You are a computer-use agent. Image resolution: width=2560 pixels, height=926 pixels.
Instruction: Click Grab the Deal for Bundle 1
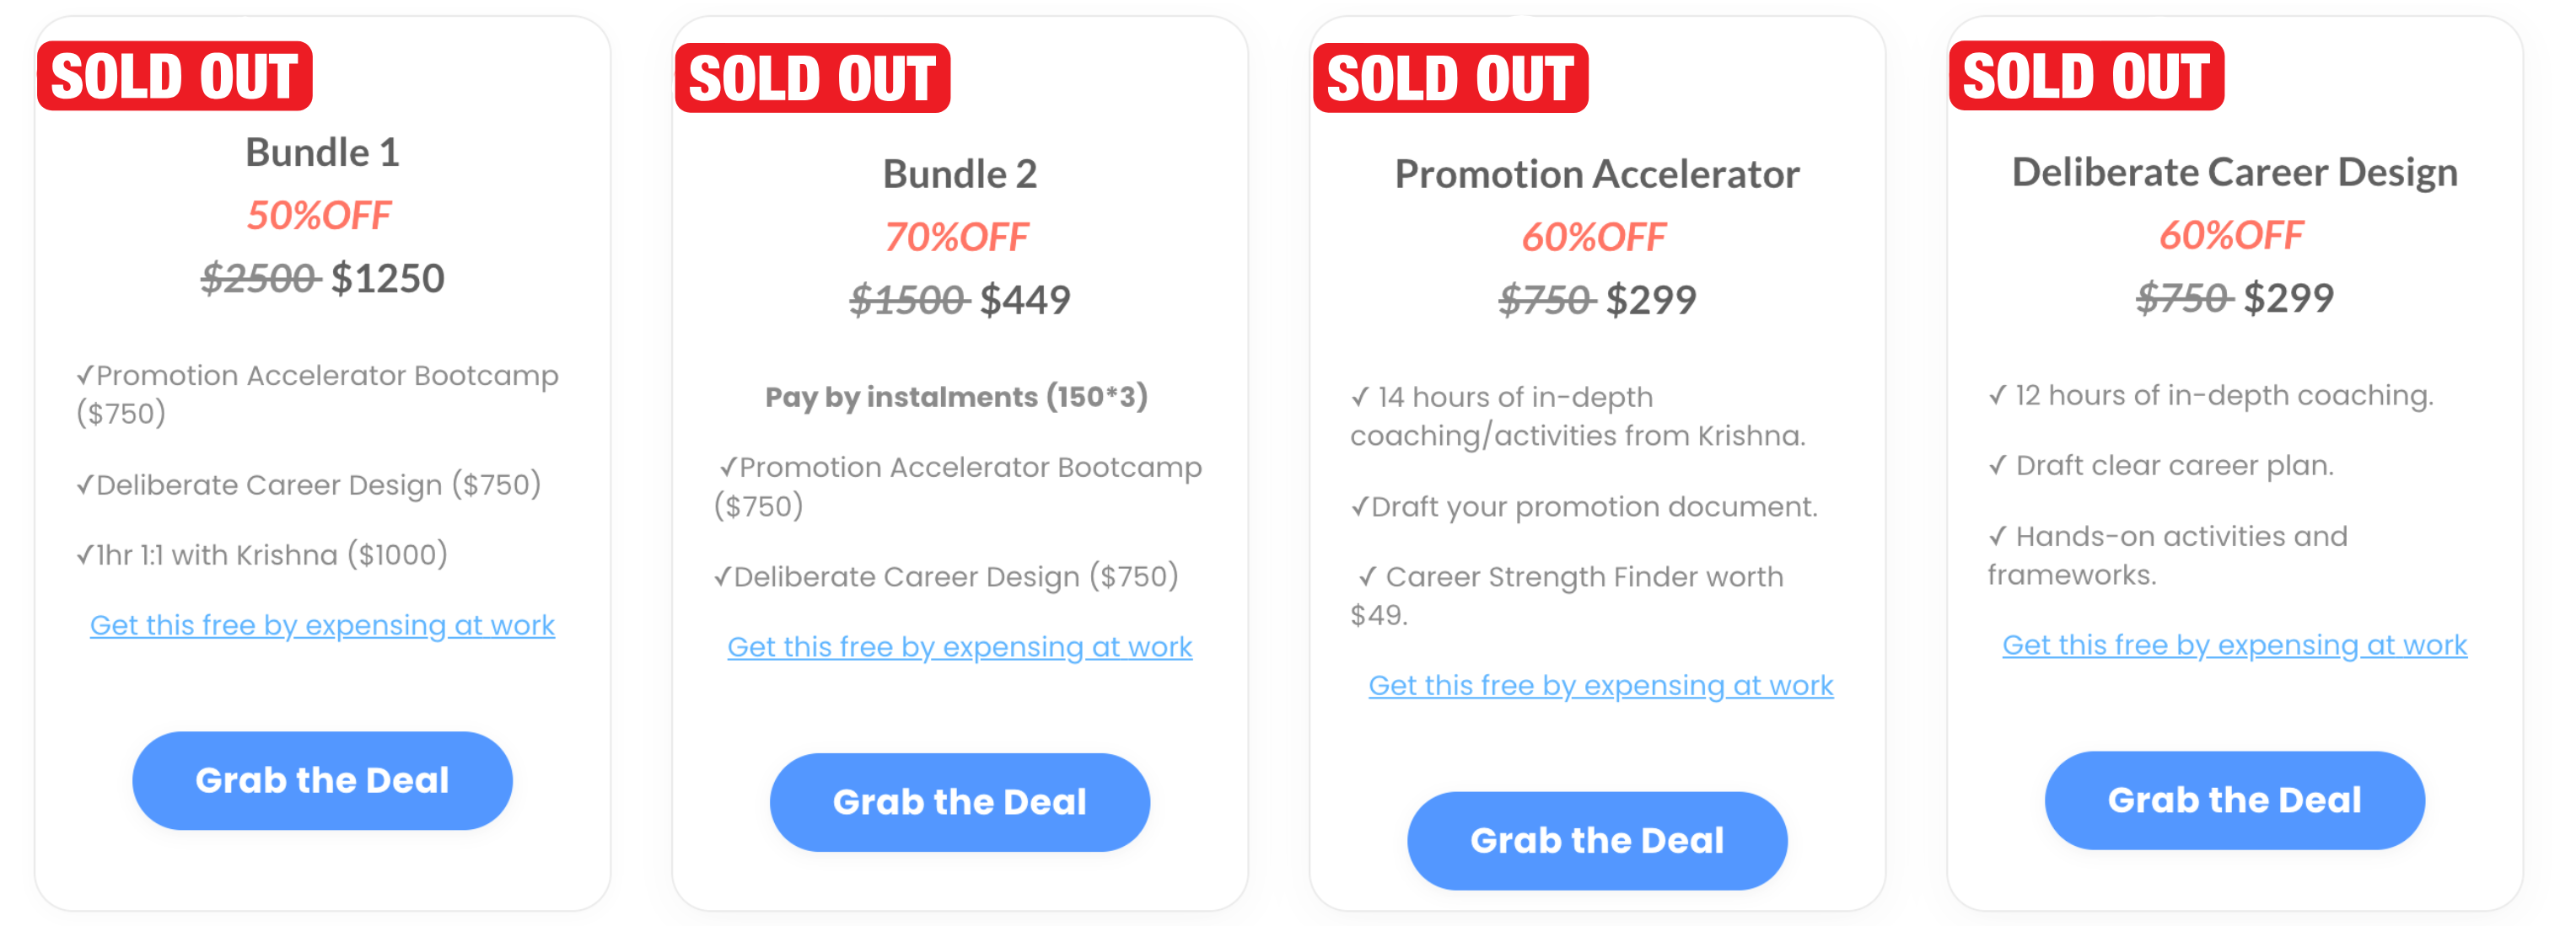pos(322,780)
